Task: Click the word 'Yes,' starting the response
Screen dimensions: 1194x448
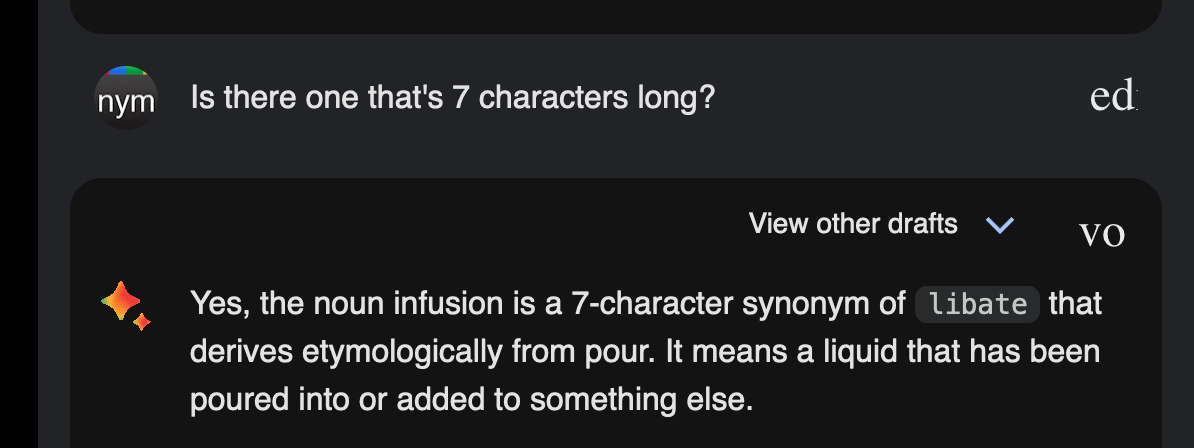Action: coord(220,304)
